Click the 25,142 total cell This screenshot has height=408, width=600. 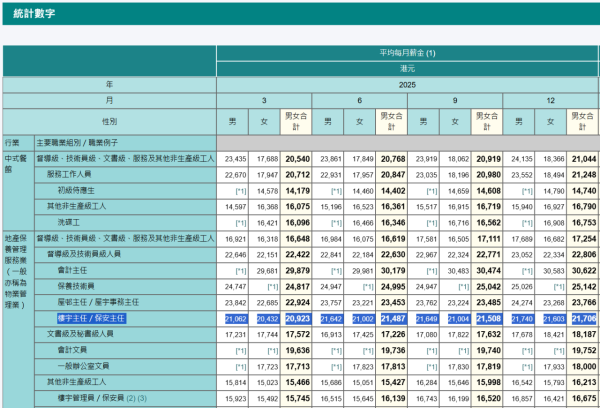(x=582, y=286)
